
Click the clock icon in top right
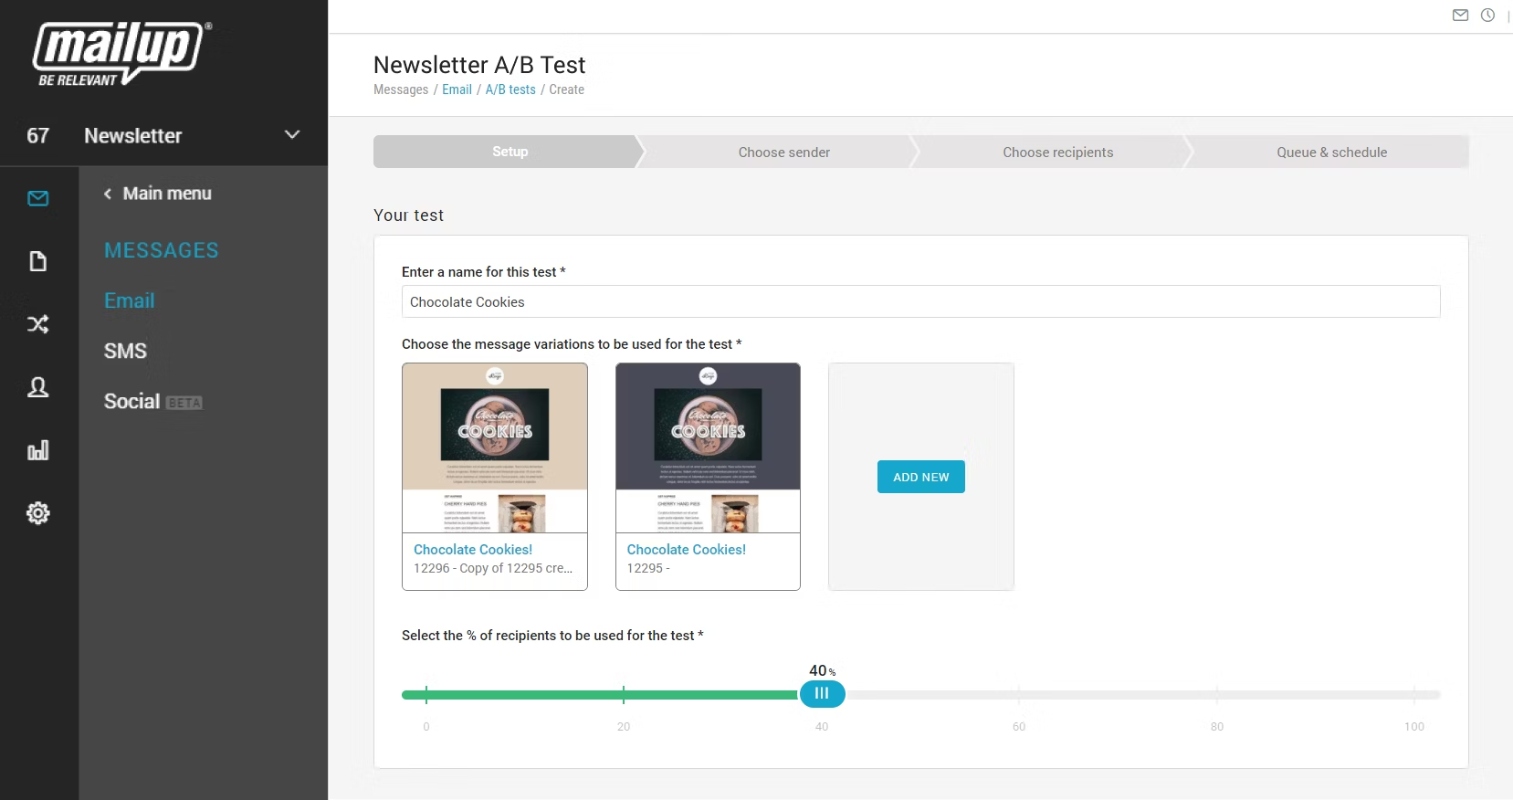click(1488, 15)
